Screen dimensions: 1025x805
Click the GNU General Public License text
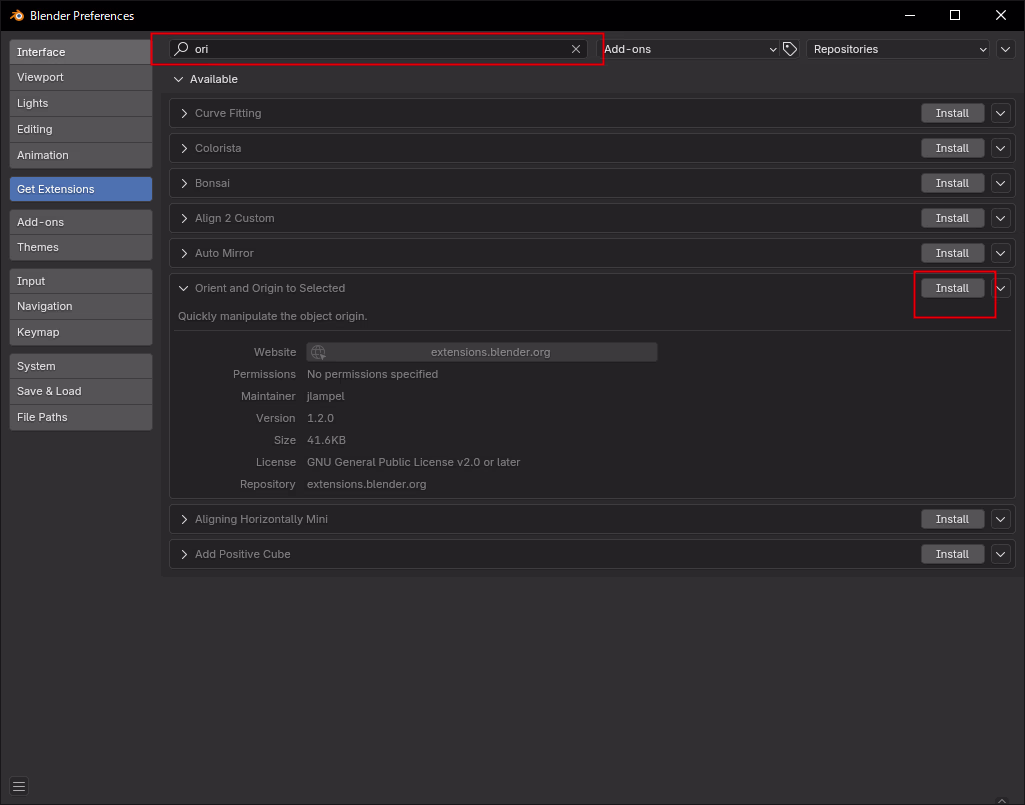(x=413, y=462)
